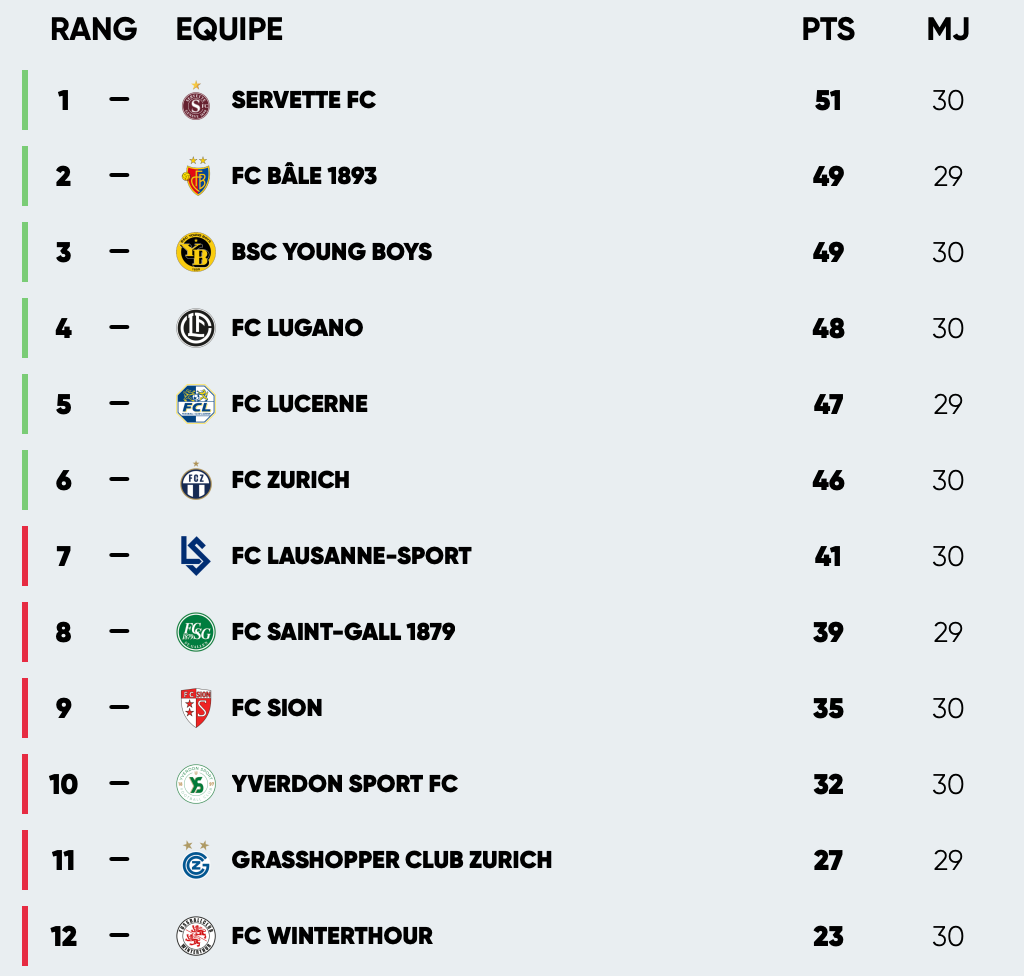
Task: Open the FC Lugano team name link
Action: (297, 328)
